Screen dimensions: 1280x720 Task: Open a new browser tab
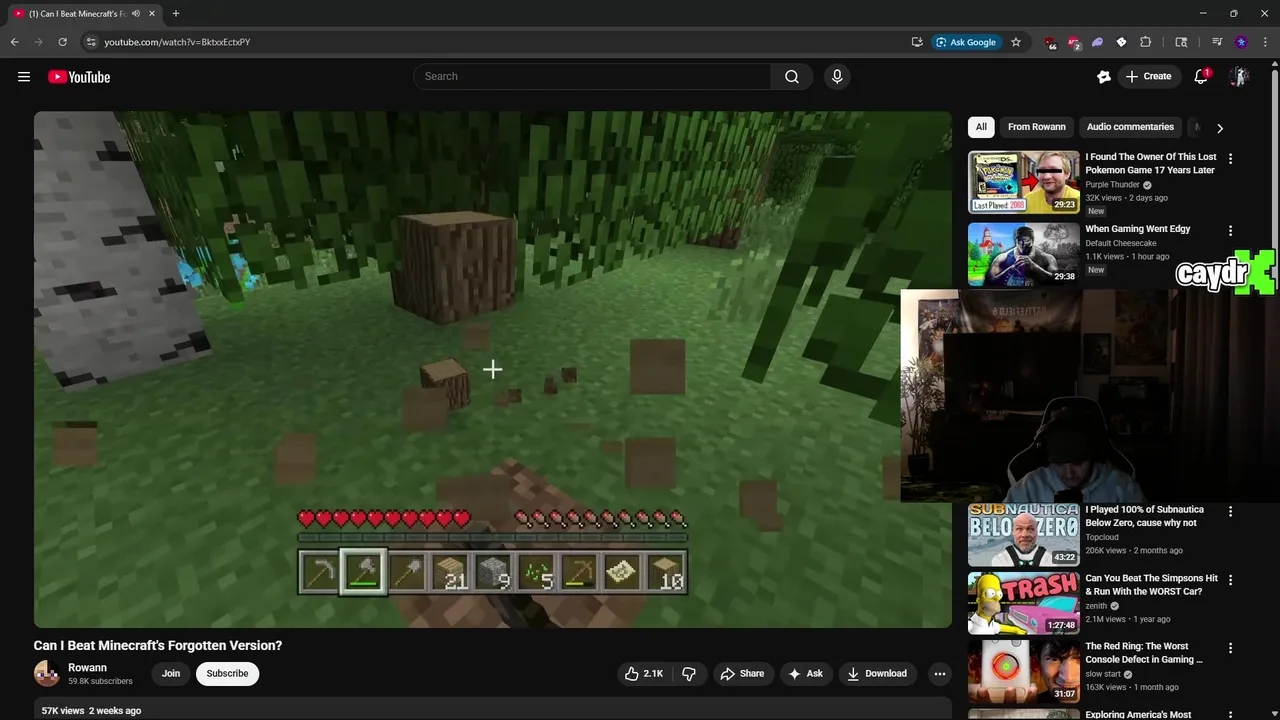pos(176,14)
